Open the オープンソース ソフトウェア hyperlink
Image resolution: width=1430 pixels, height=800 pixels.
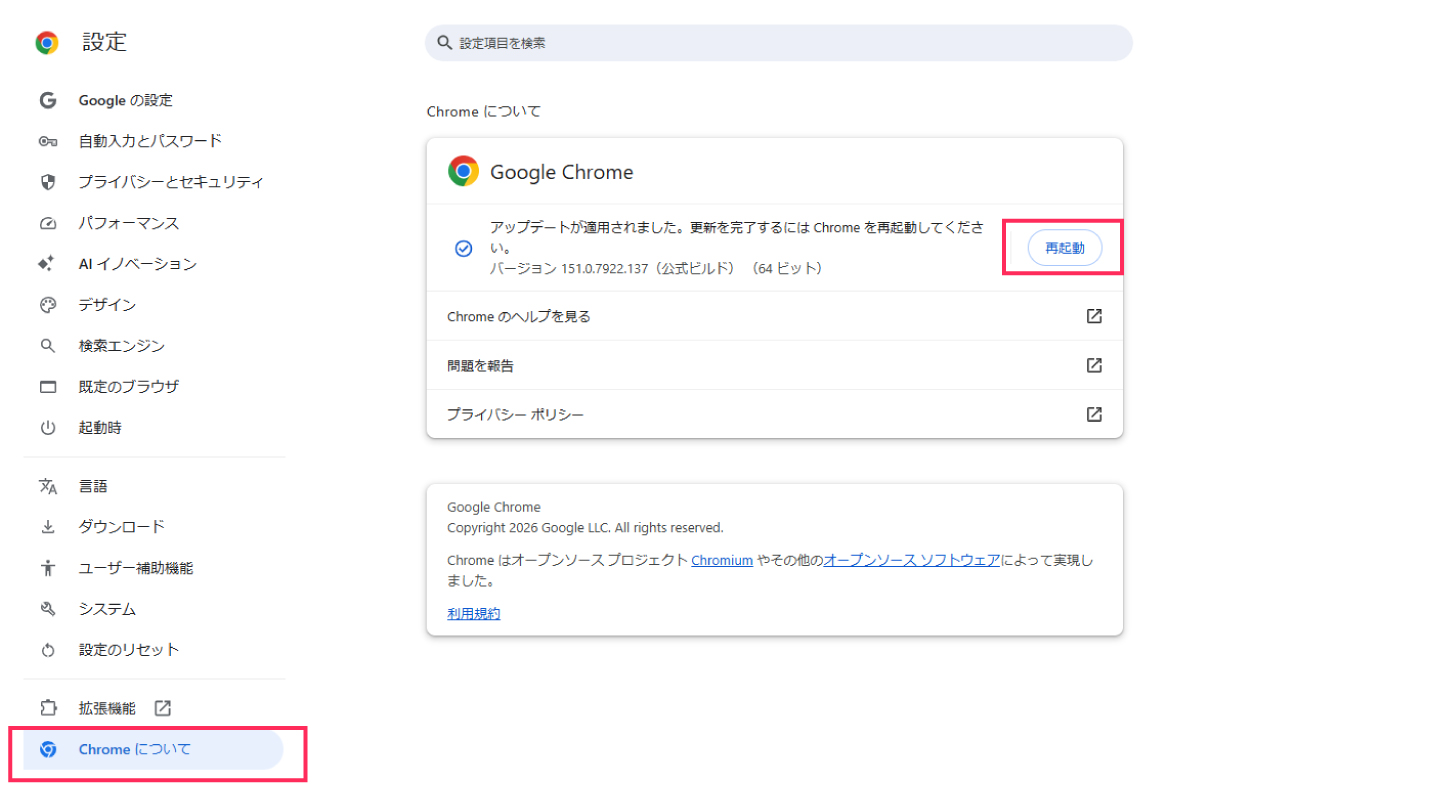pyautogui.click(x=912, y=561)
